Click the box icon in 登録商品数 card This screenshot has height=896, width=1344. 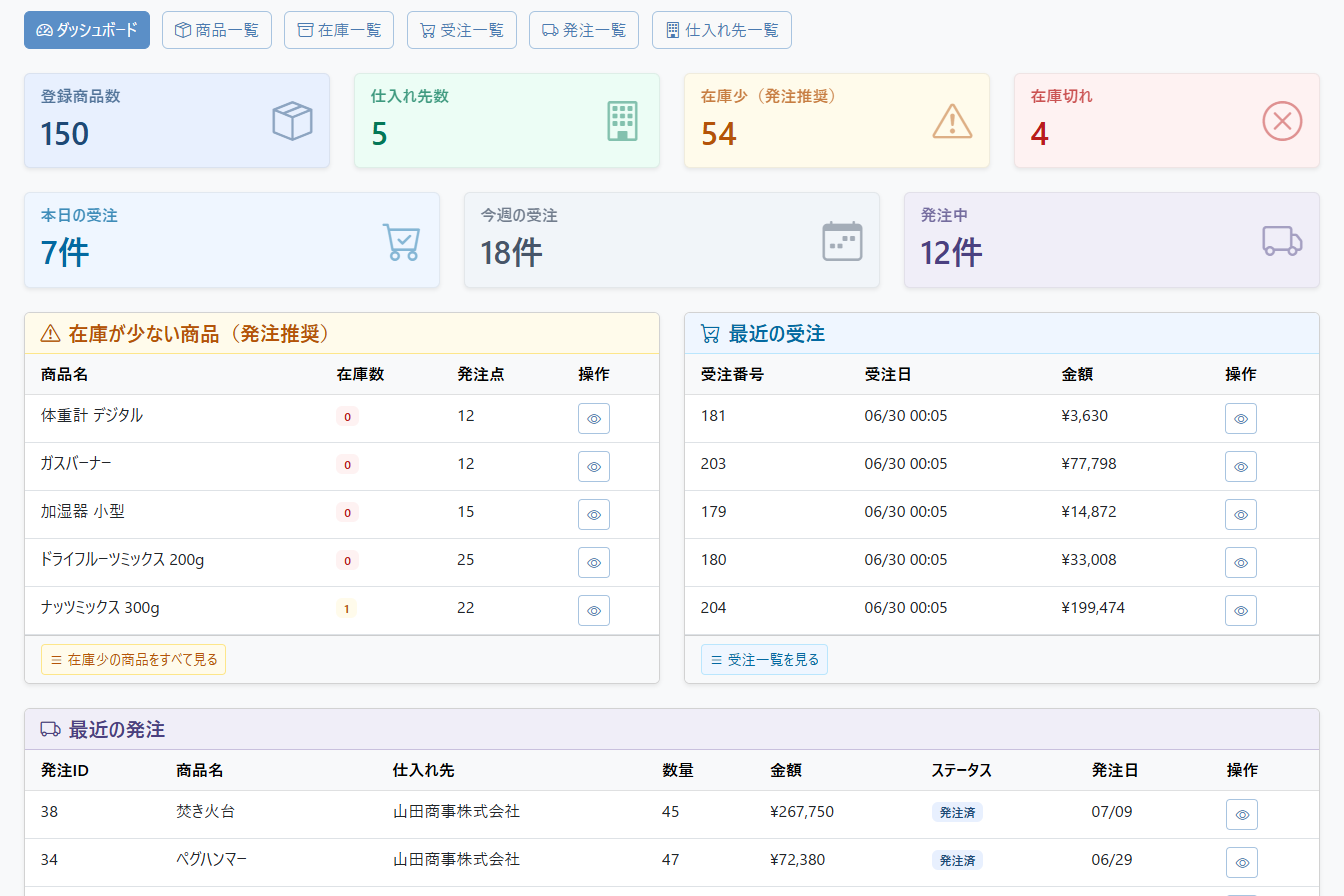(x=293, y=121)
